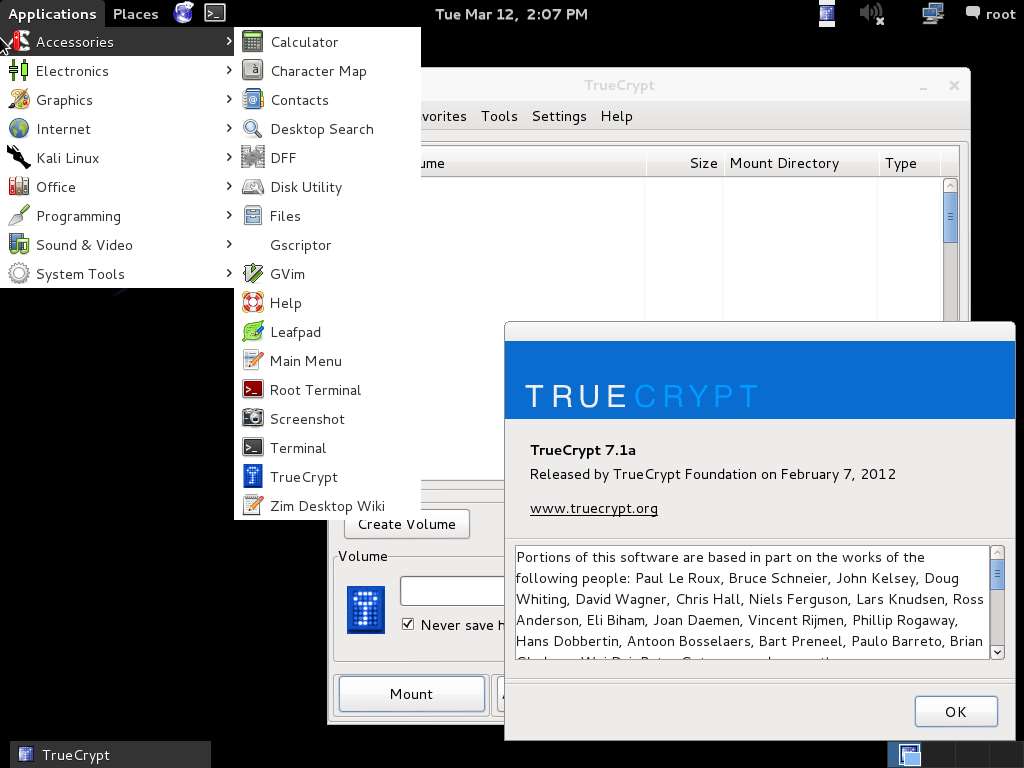
Task: Launch the Leafpad text editor
Action: pyautogui.click(x=295, y=332)
